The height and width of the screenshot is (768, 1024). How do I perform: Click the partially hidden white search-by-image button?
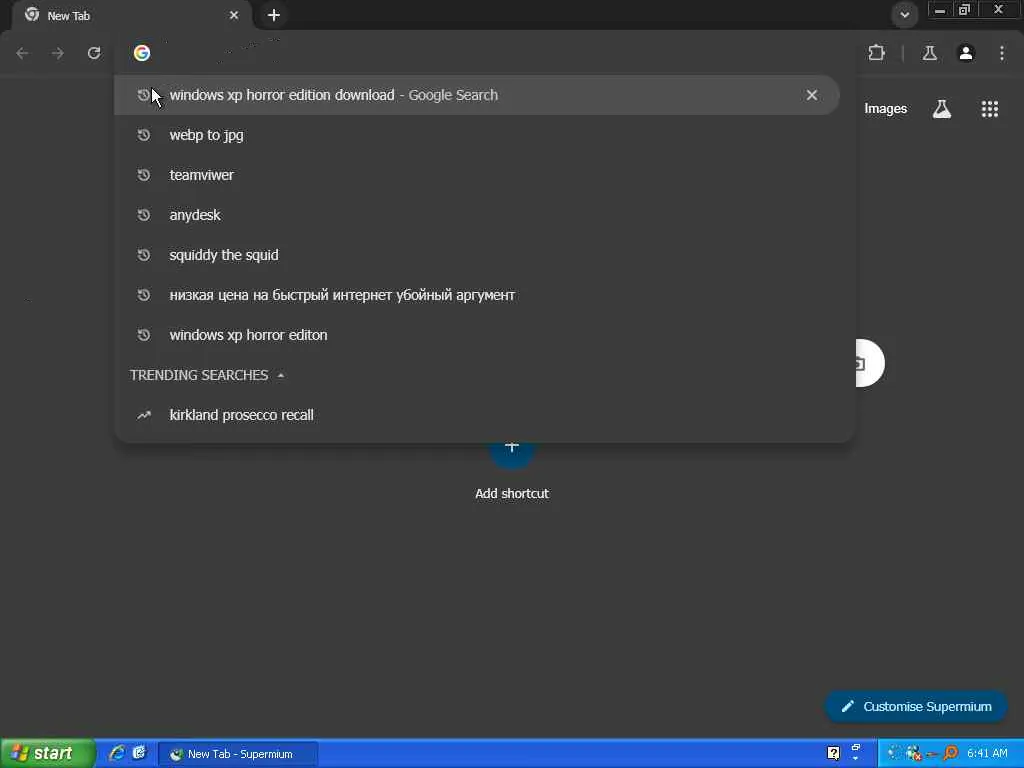tap(870, 363)
